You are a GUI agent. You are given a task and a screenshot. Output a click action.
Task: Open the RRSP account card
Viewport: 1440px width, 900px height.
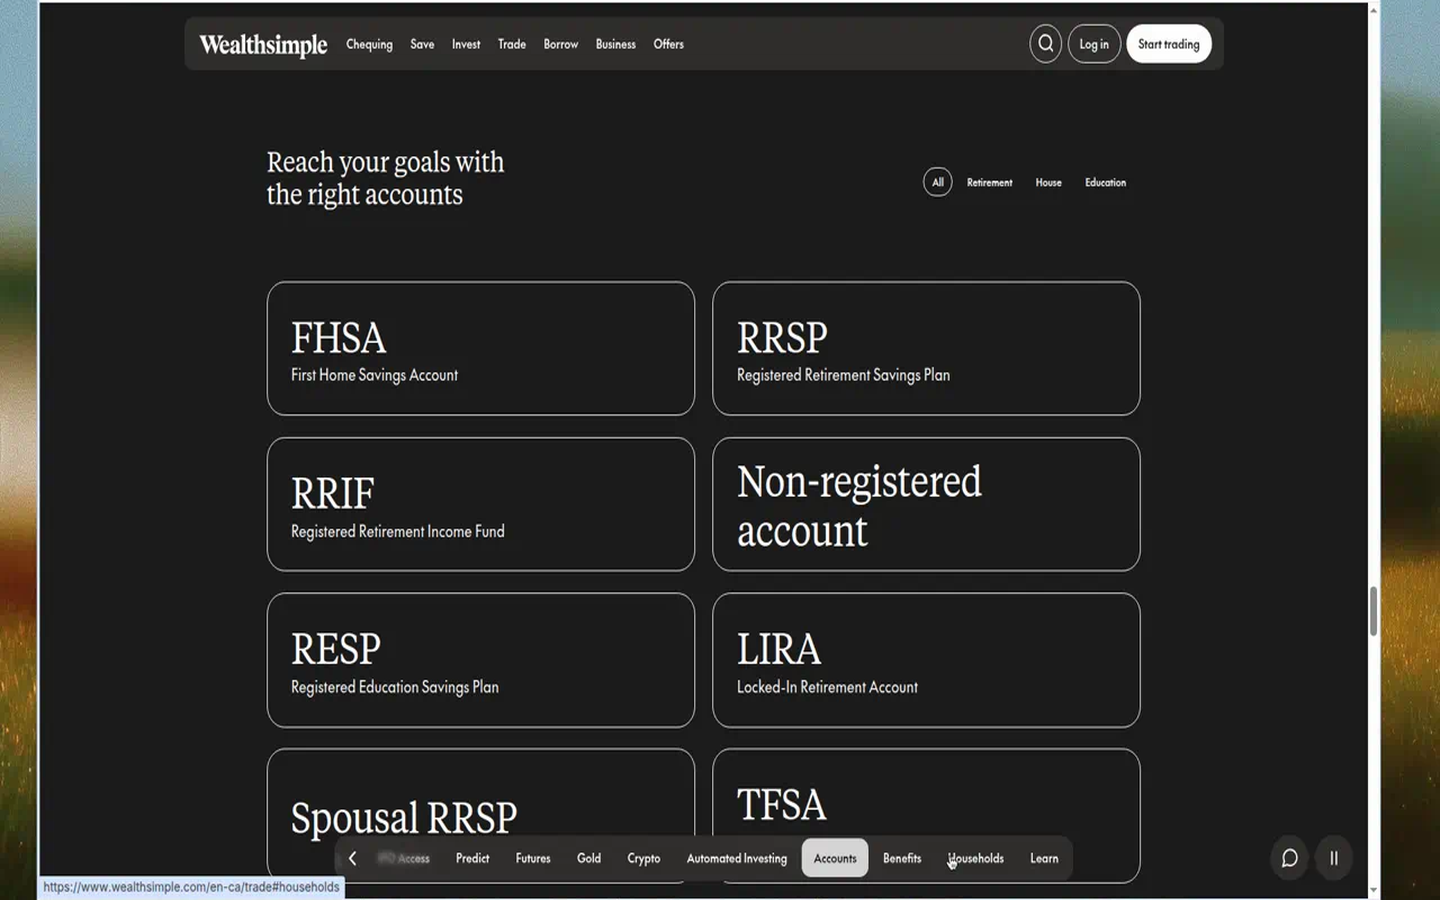(x=926, y=348)
